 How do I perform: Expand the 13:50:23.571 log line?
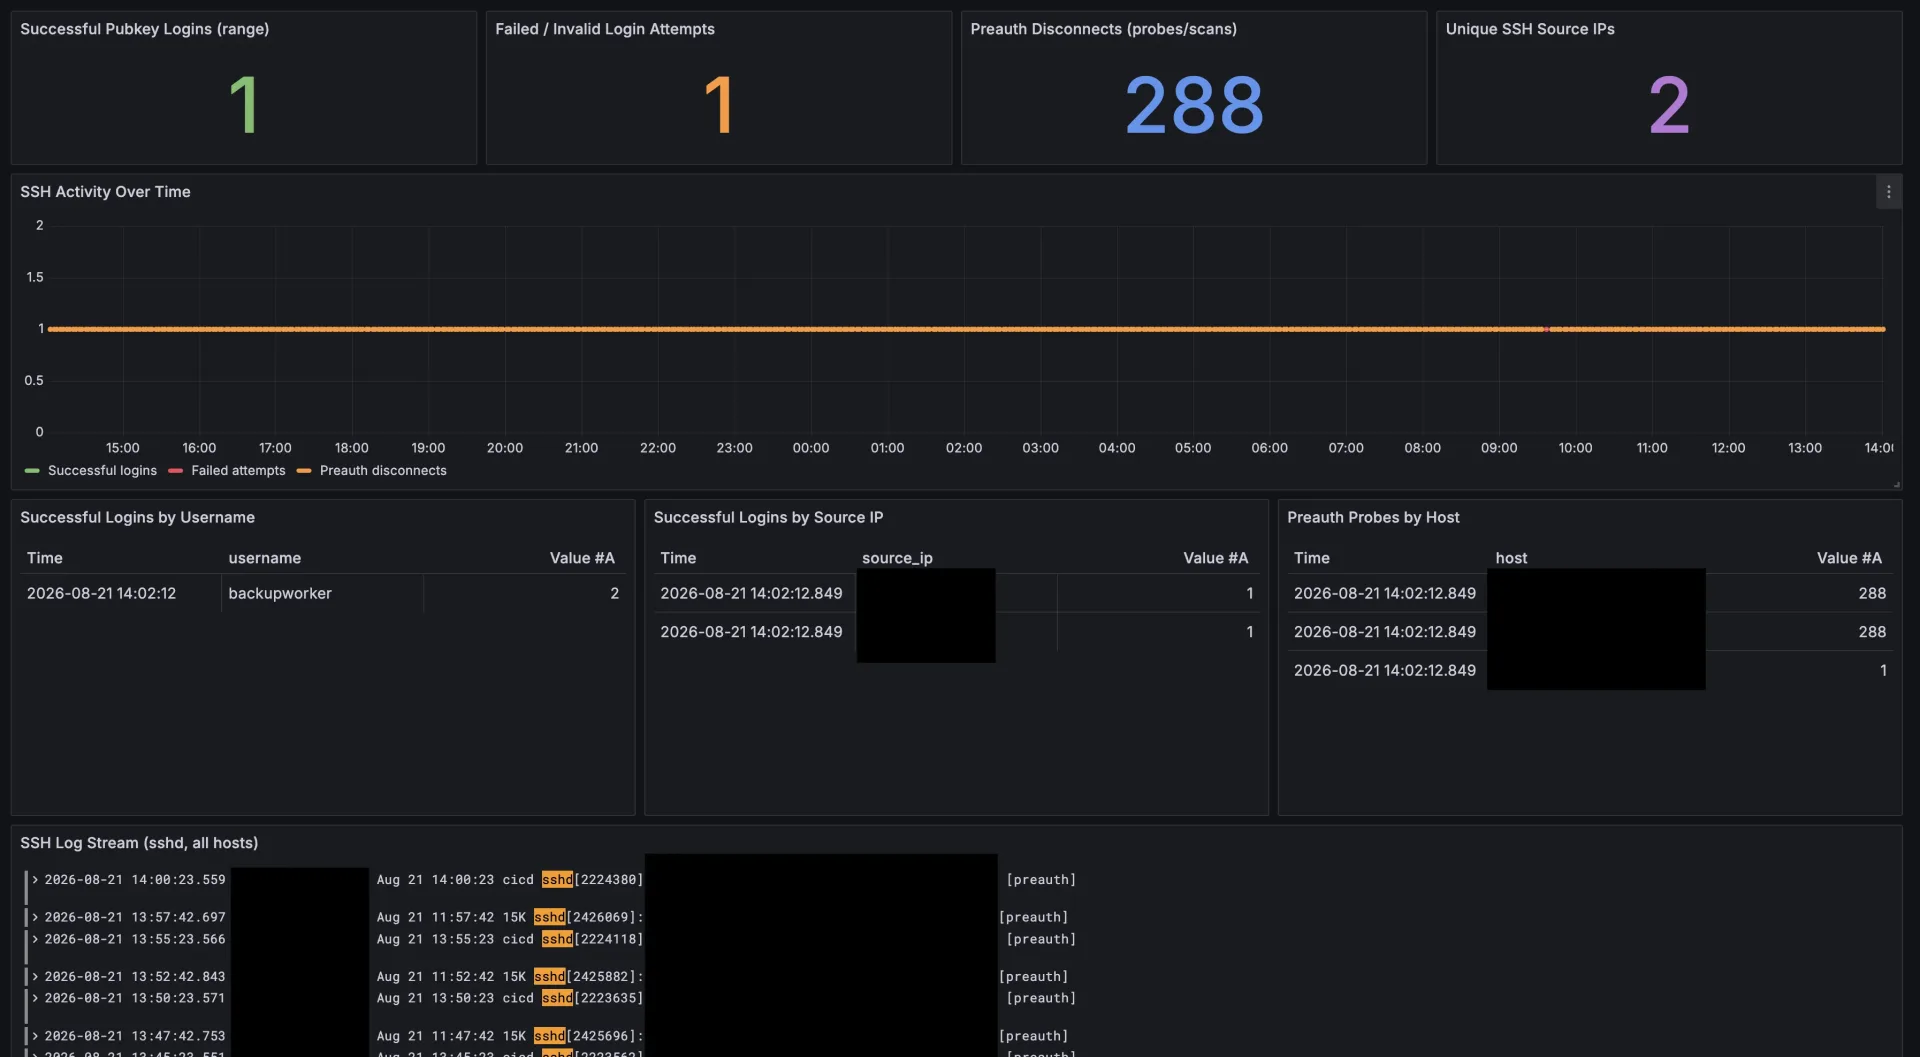pyautogui.click(x=35, y=998)
